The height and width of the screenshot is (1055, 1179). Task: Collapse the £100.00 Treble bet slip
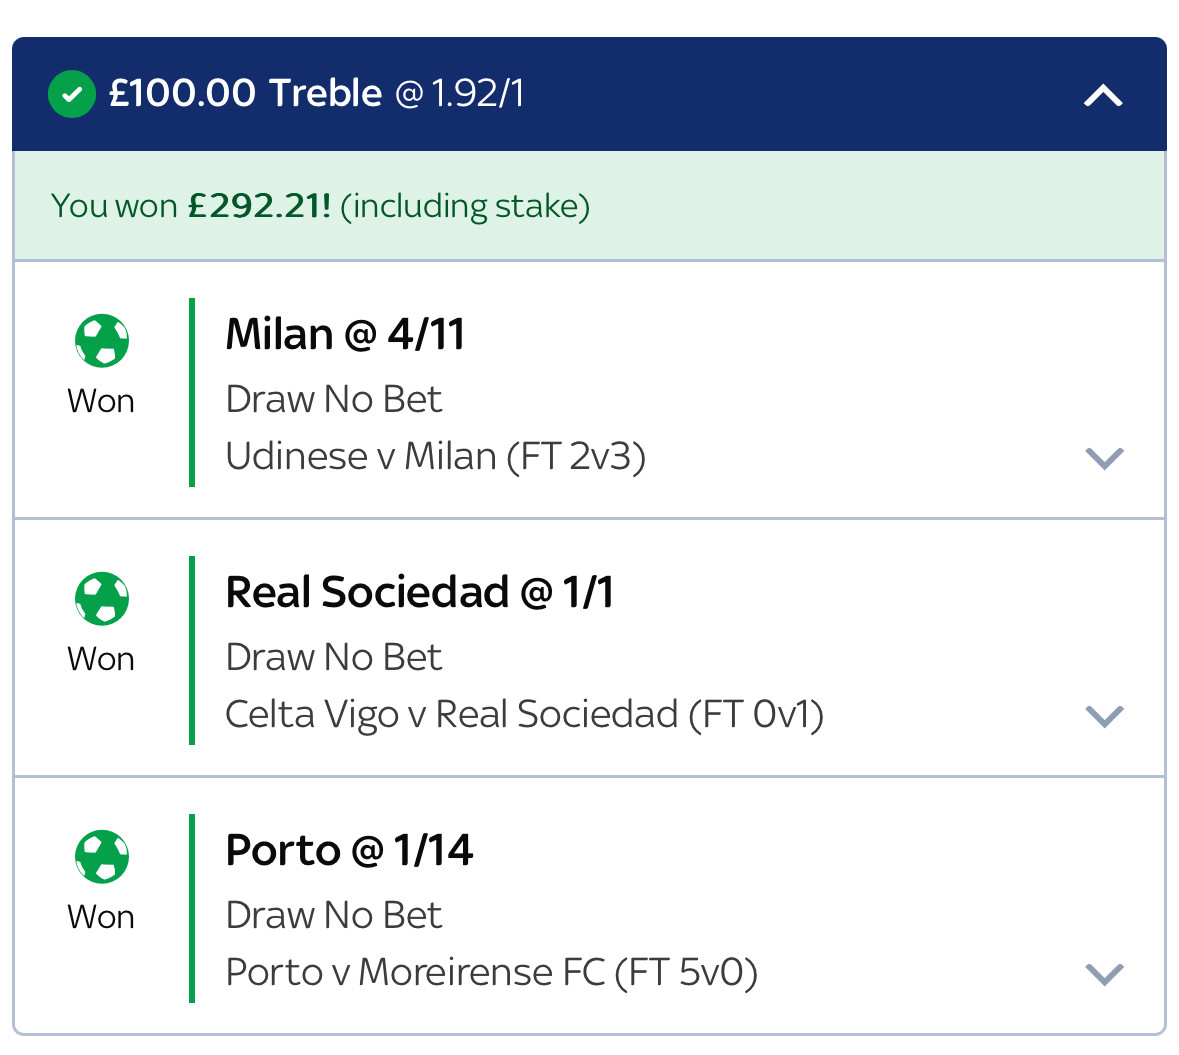tap(1103, 95)
